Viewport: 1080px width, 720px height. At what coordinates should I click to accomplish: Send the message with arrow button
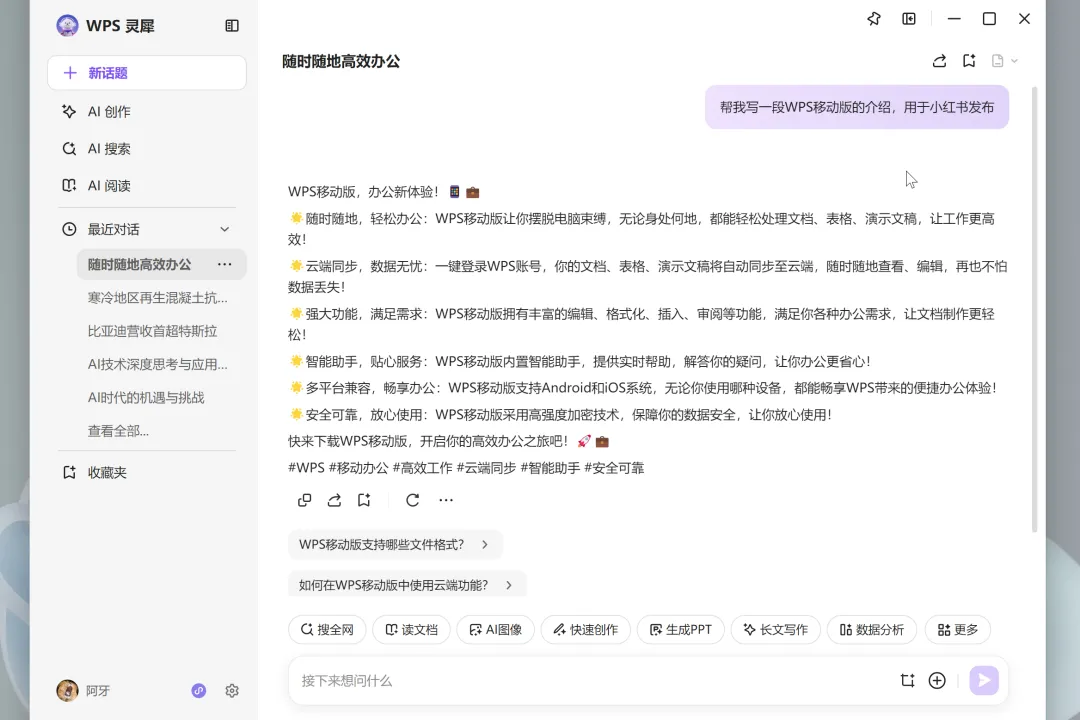[x=984, y=681]
